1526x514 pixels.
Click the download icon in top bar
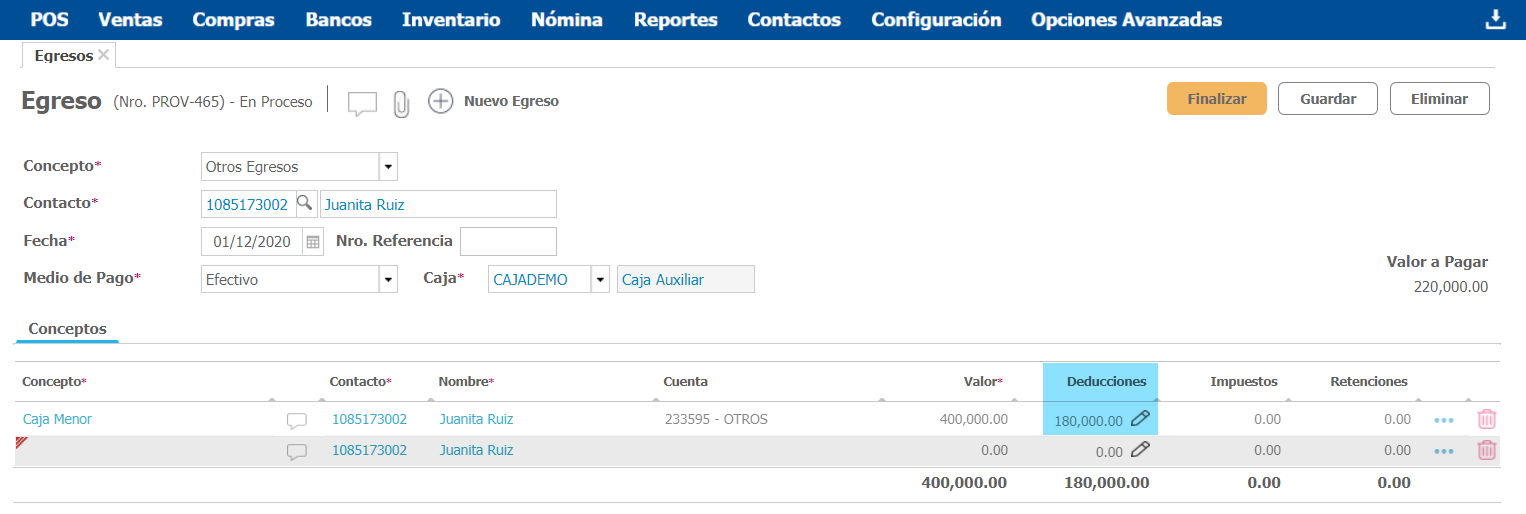[x=1495, y=20]
